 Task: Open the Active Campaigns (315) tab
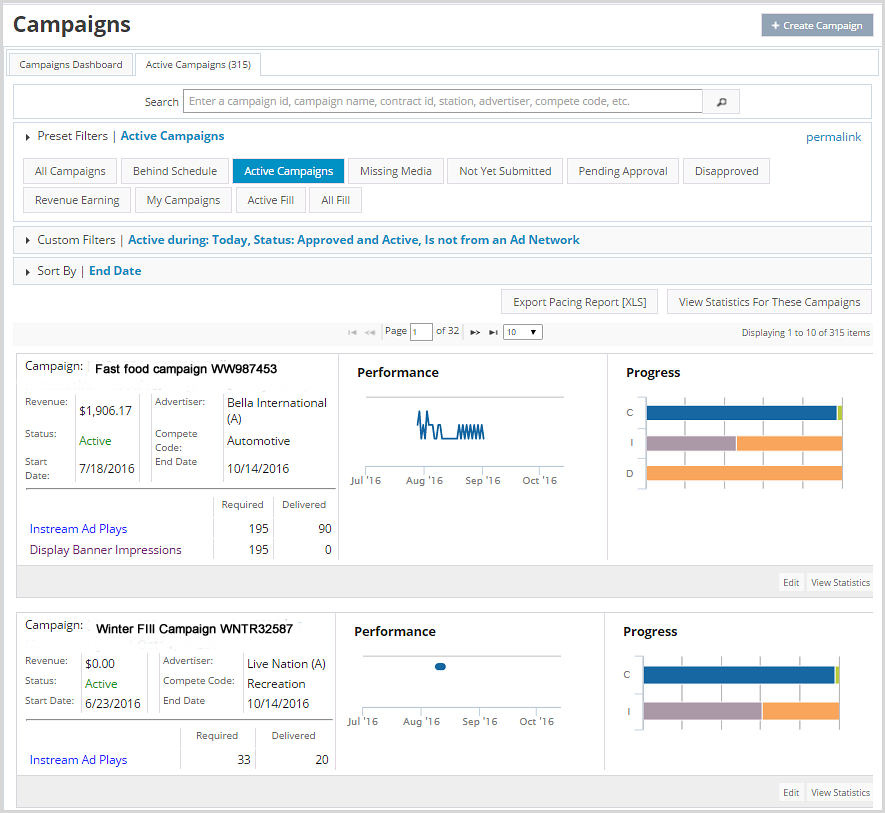197,63
